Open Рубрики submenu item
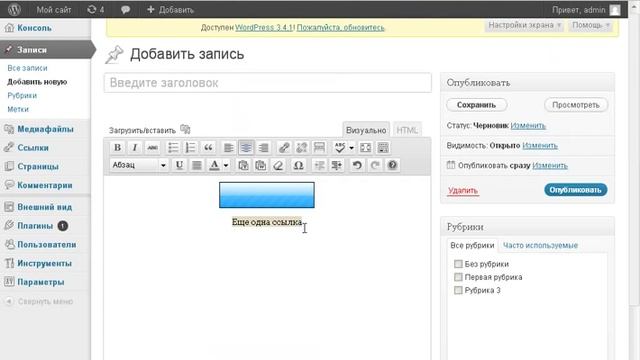 coord(22,96)
